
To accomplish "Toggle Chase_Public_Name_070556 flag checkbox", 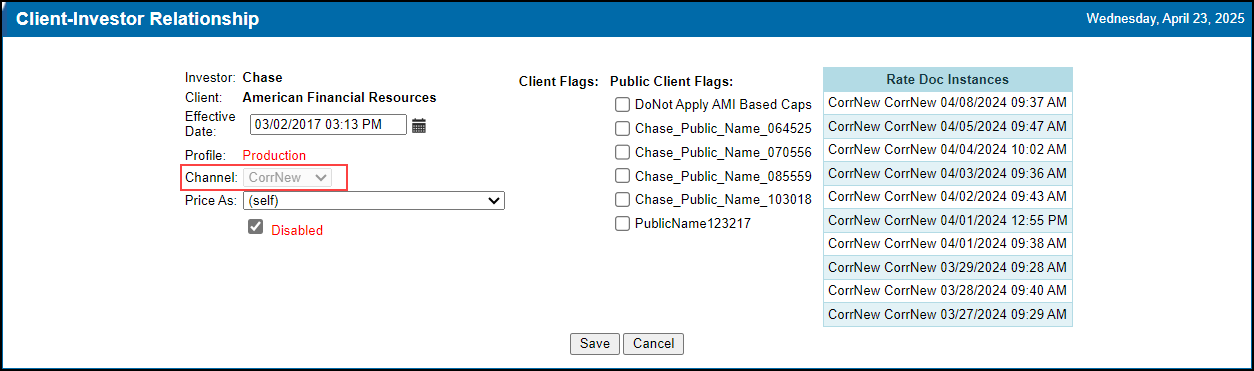I will point(622,152).
